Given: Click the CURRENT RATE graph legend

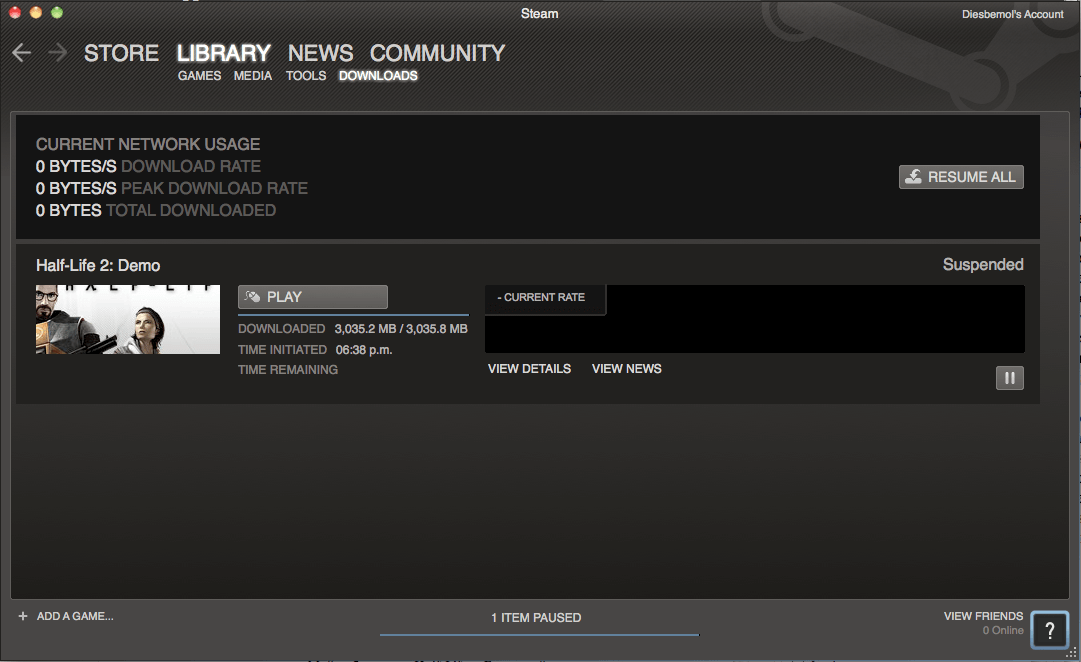Looking at the screenshot, I should [545, 298].
